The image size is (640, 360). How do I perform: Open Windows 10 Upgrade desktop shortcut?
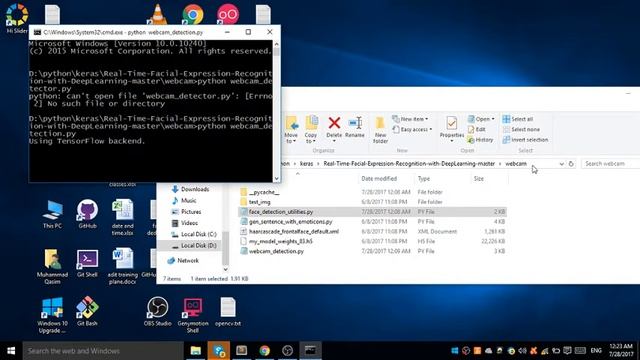(x=52, y=315)
